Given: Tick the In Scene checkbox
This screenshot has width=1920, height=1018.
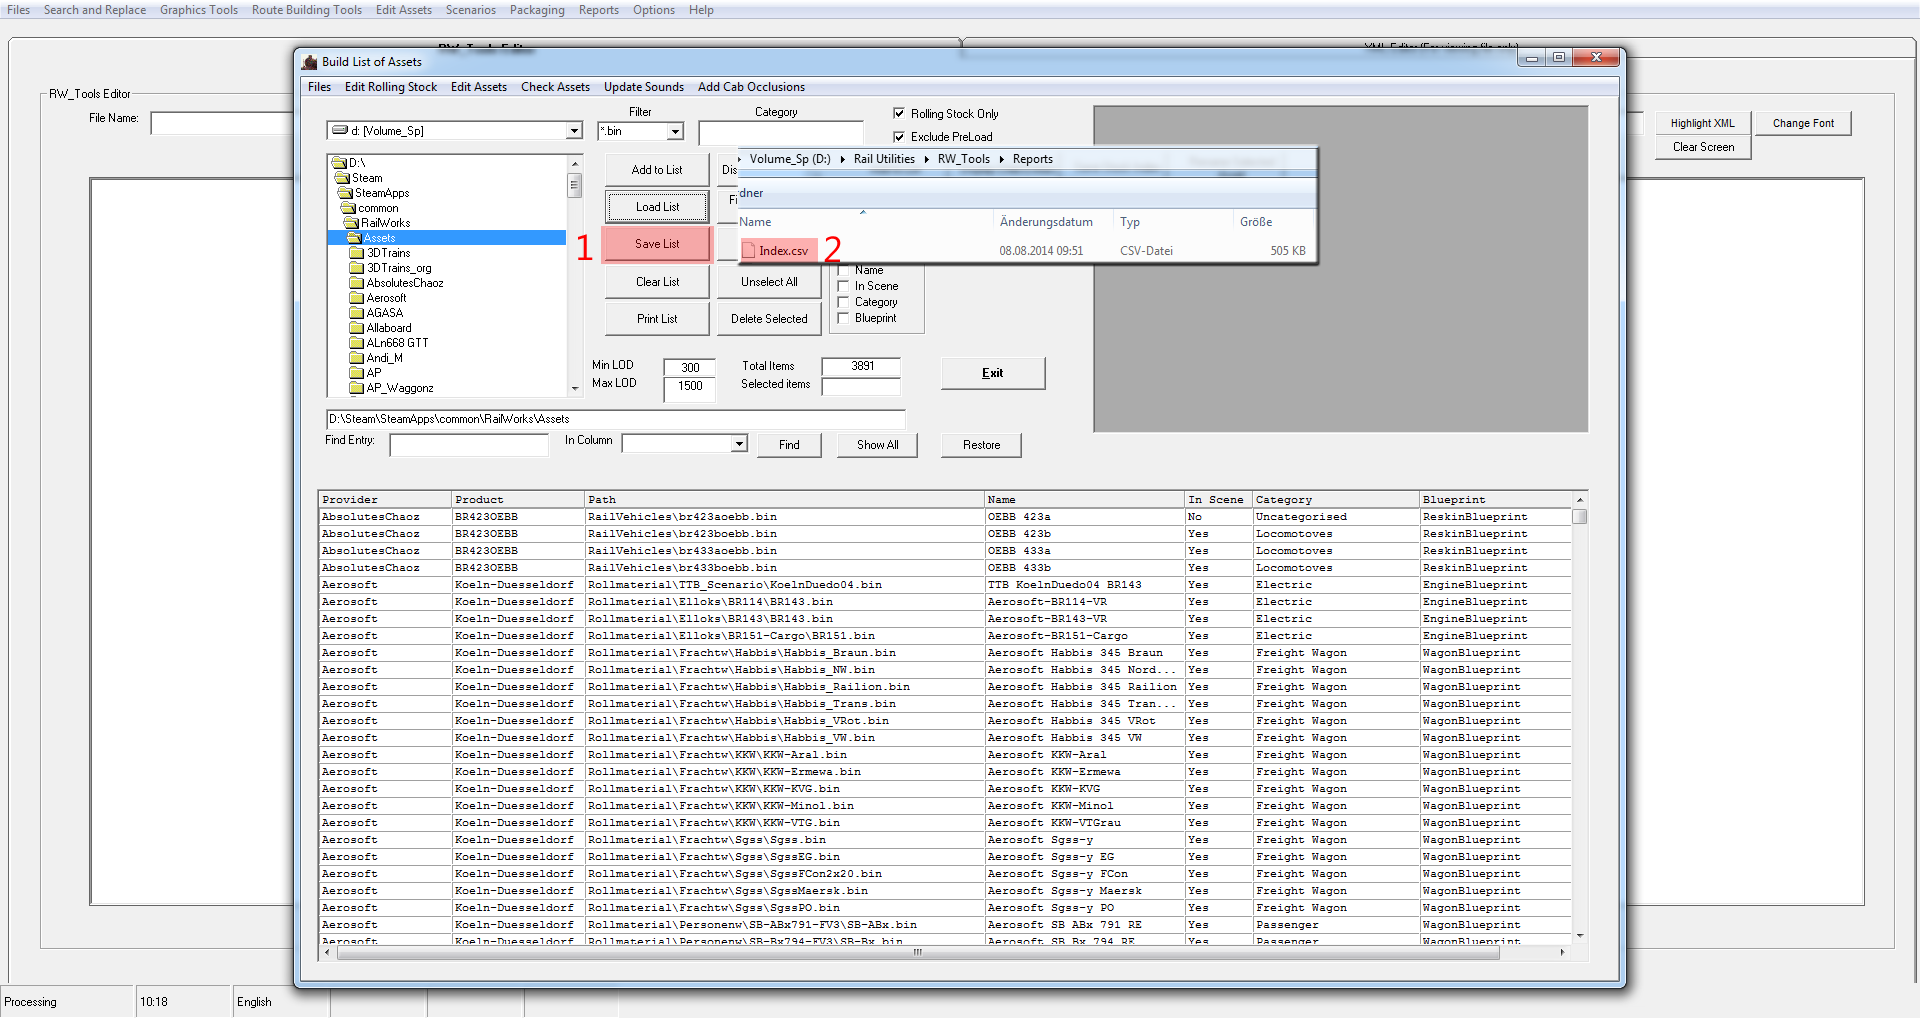Looking at the screenshot, I should tap(843, 286).
